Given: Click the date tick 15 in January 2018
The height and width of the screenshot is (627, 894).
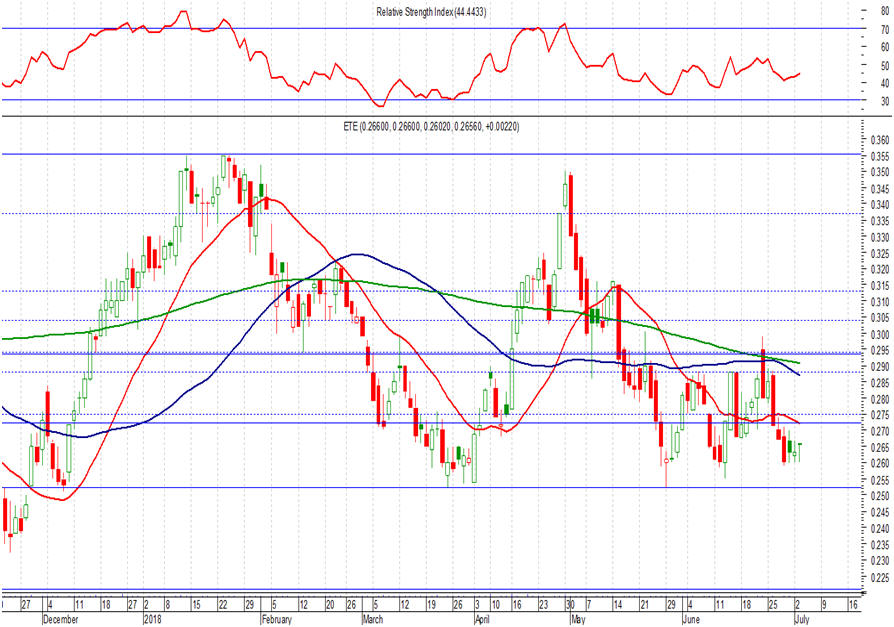Looking at the screenshot, I should pyautogui.click(x=196, y=605).
